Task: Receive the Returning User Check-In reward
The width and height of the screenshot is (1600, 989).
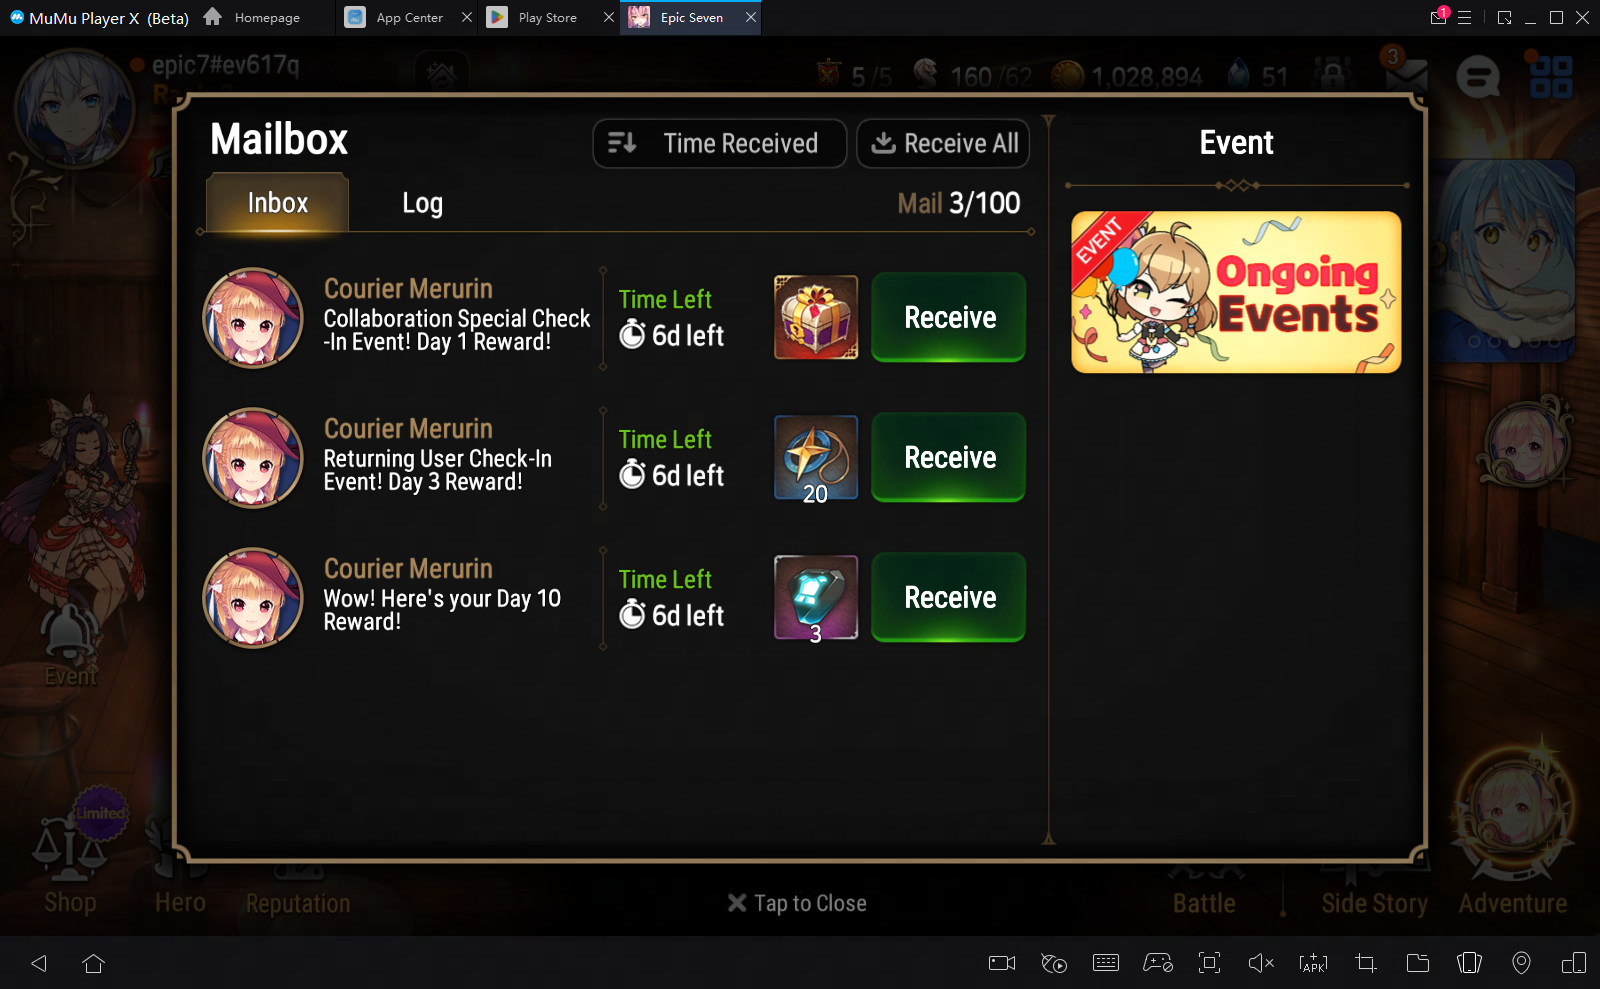Action: (x=948, y=457)
